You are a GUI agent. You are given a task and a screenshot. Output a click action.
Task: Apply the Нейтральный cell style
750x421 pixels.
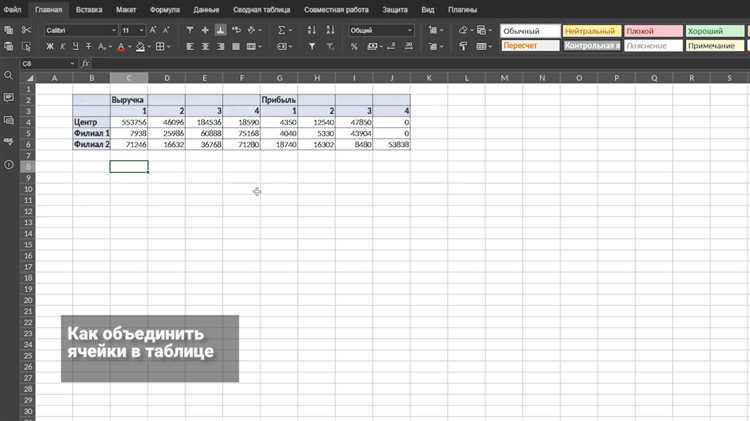pos(592,31)
